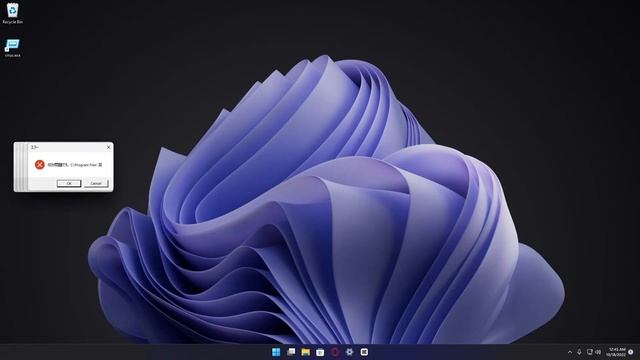Confirm the error dialog with OK
The width and height of the screenshot is (640, 360).
click(69, 184)
